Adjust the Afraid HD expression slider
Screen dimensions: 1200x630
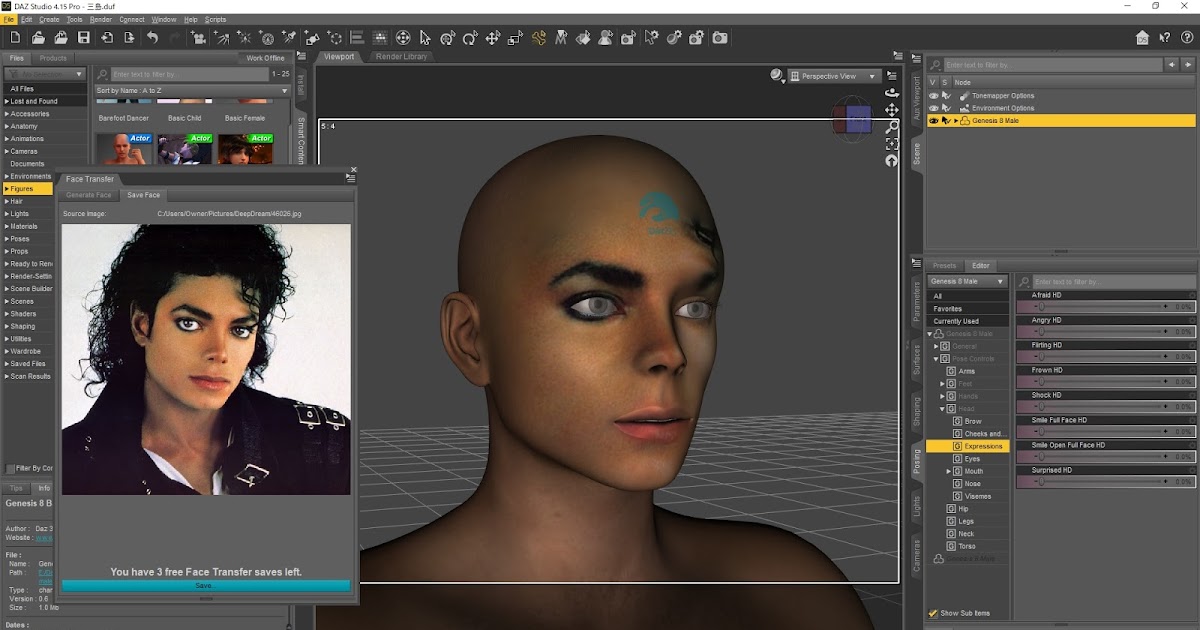point(1100,307)
